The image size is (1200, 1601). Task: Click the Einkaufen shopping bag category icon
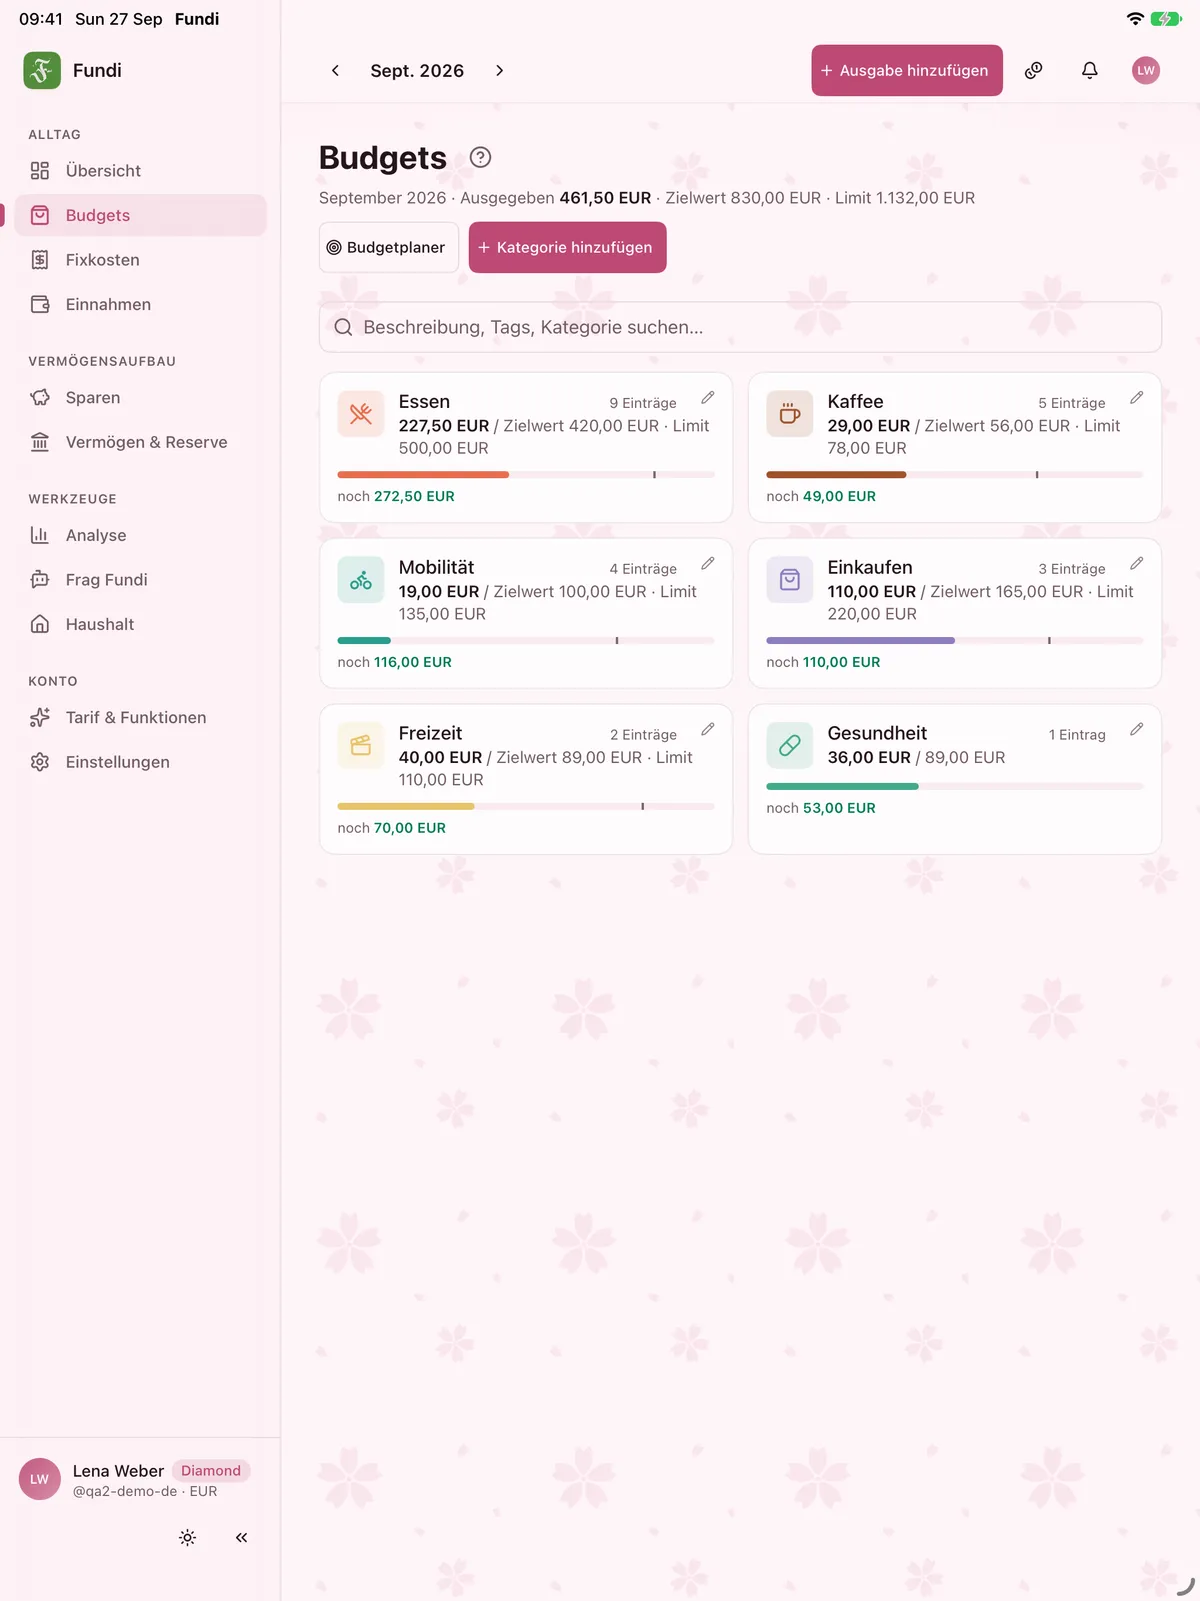(x=790, y=580)
